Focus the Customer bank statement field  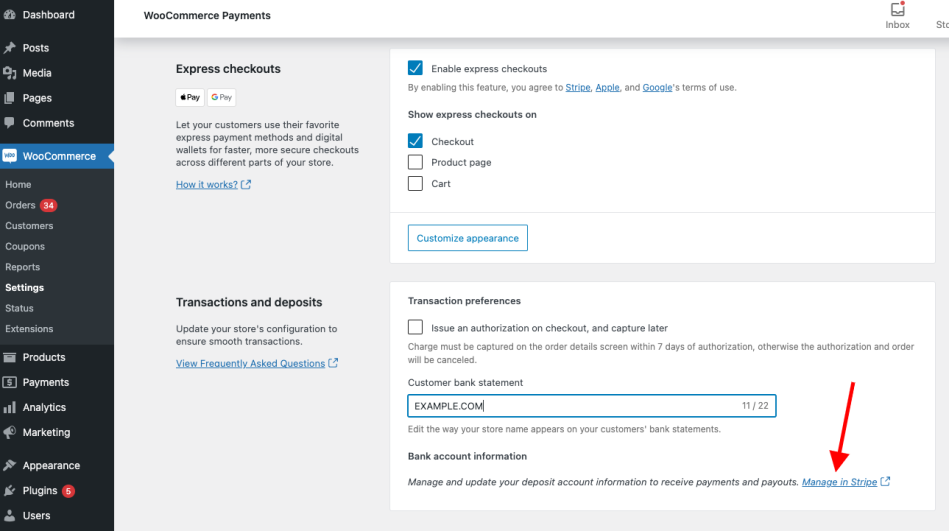[x=570, y=406]
